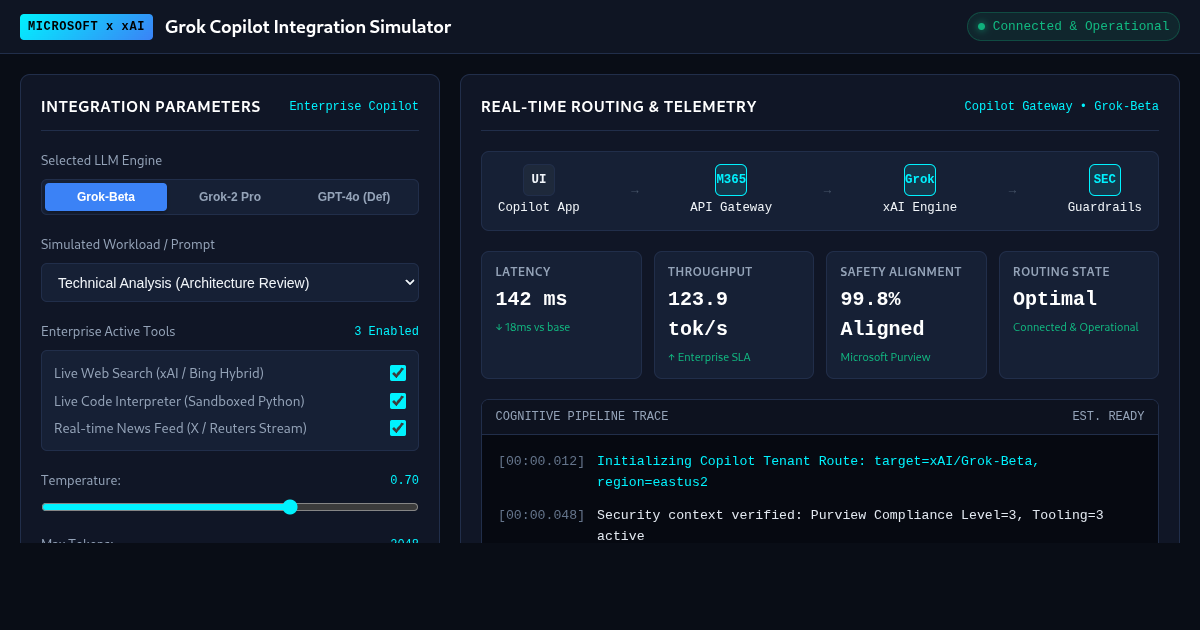Click the Safety Alignment 99.8% card
The image size is (1200, 630).
(x=906, y=315)
